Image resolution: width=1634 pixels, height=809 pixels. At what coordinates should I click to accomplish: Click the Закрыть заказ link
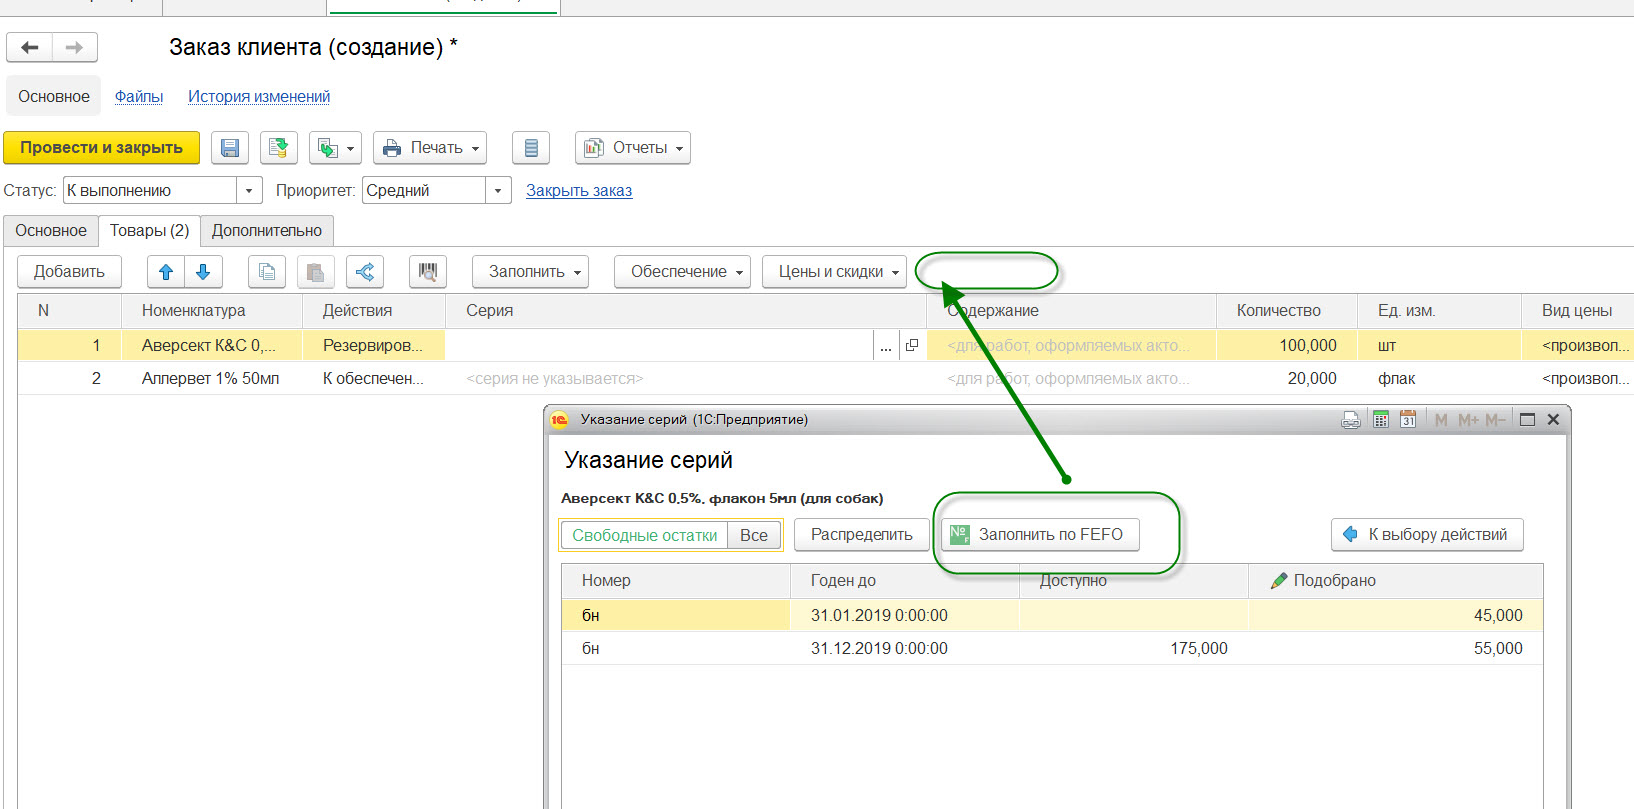tap(579, 190)
